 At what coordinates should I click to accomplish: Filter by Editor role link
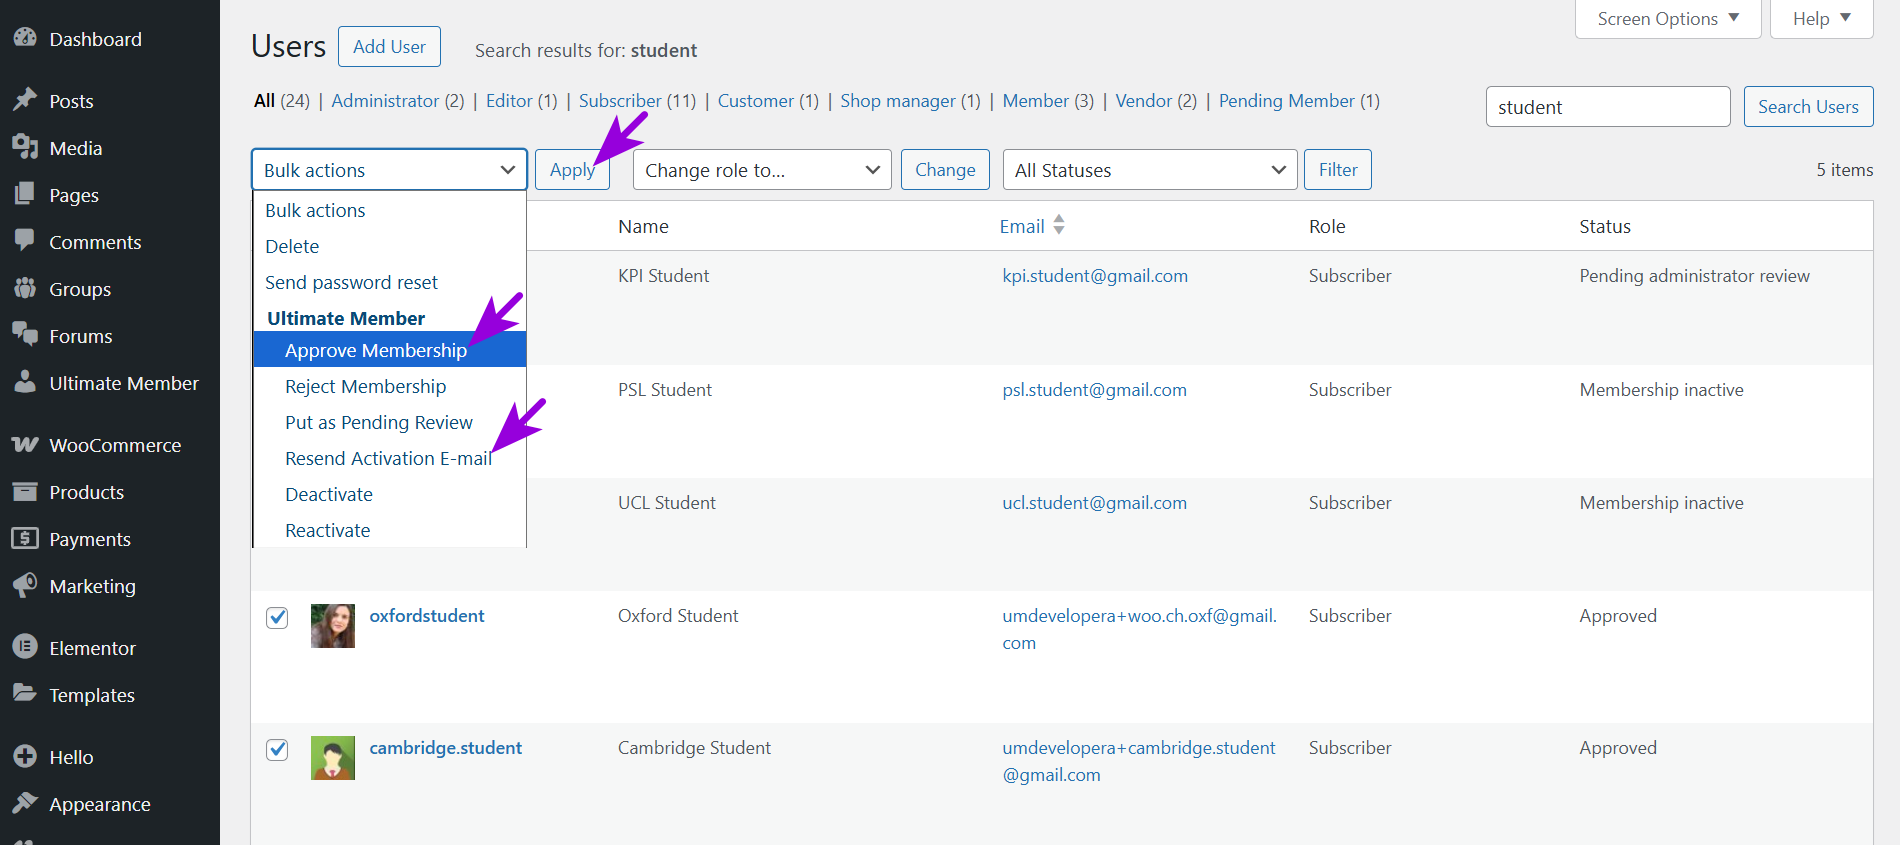coord(509,101)
